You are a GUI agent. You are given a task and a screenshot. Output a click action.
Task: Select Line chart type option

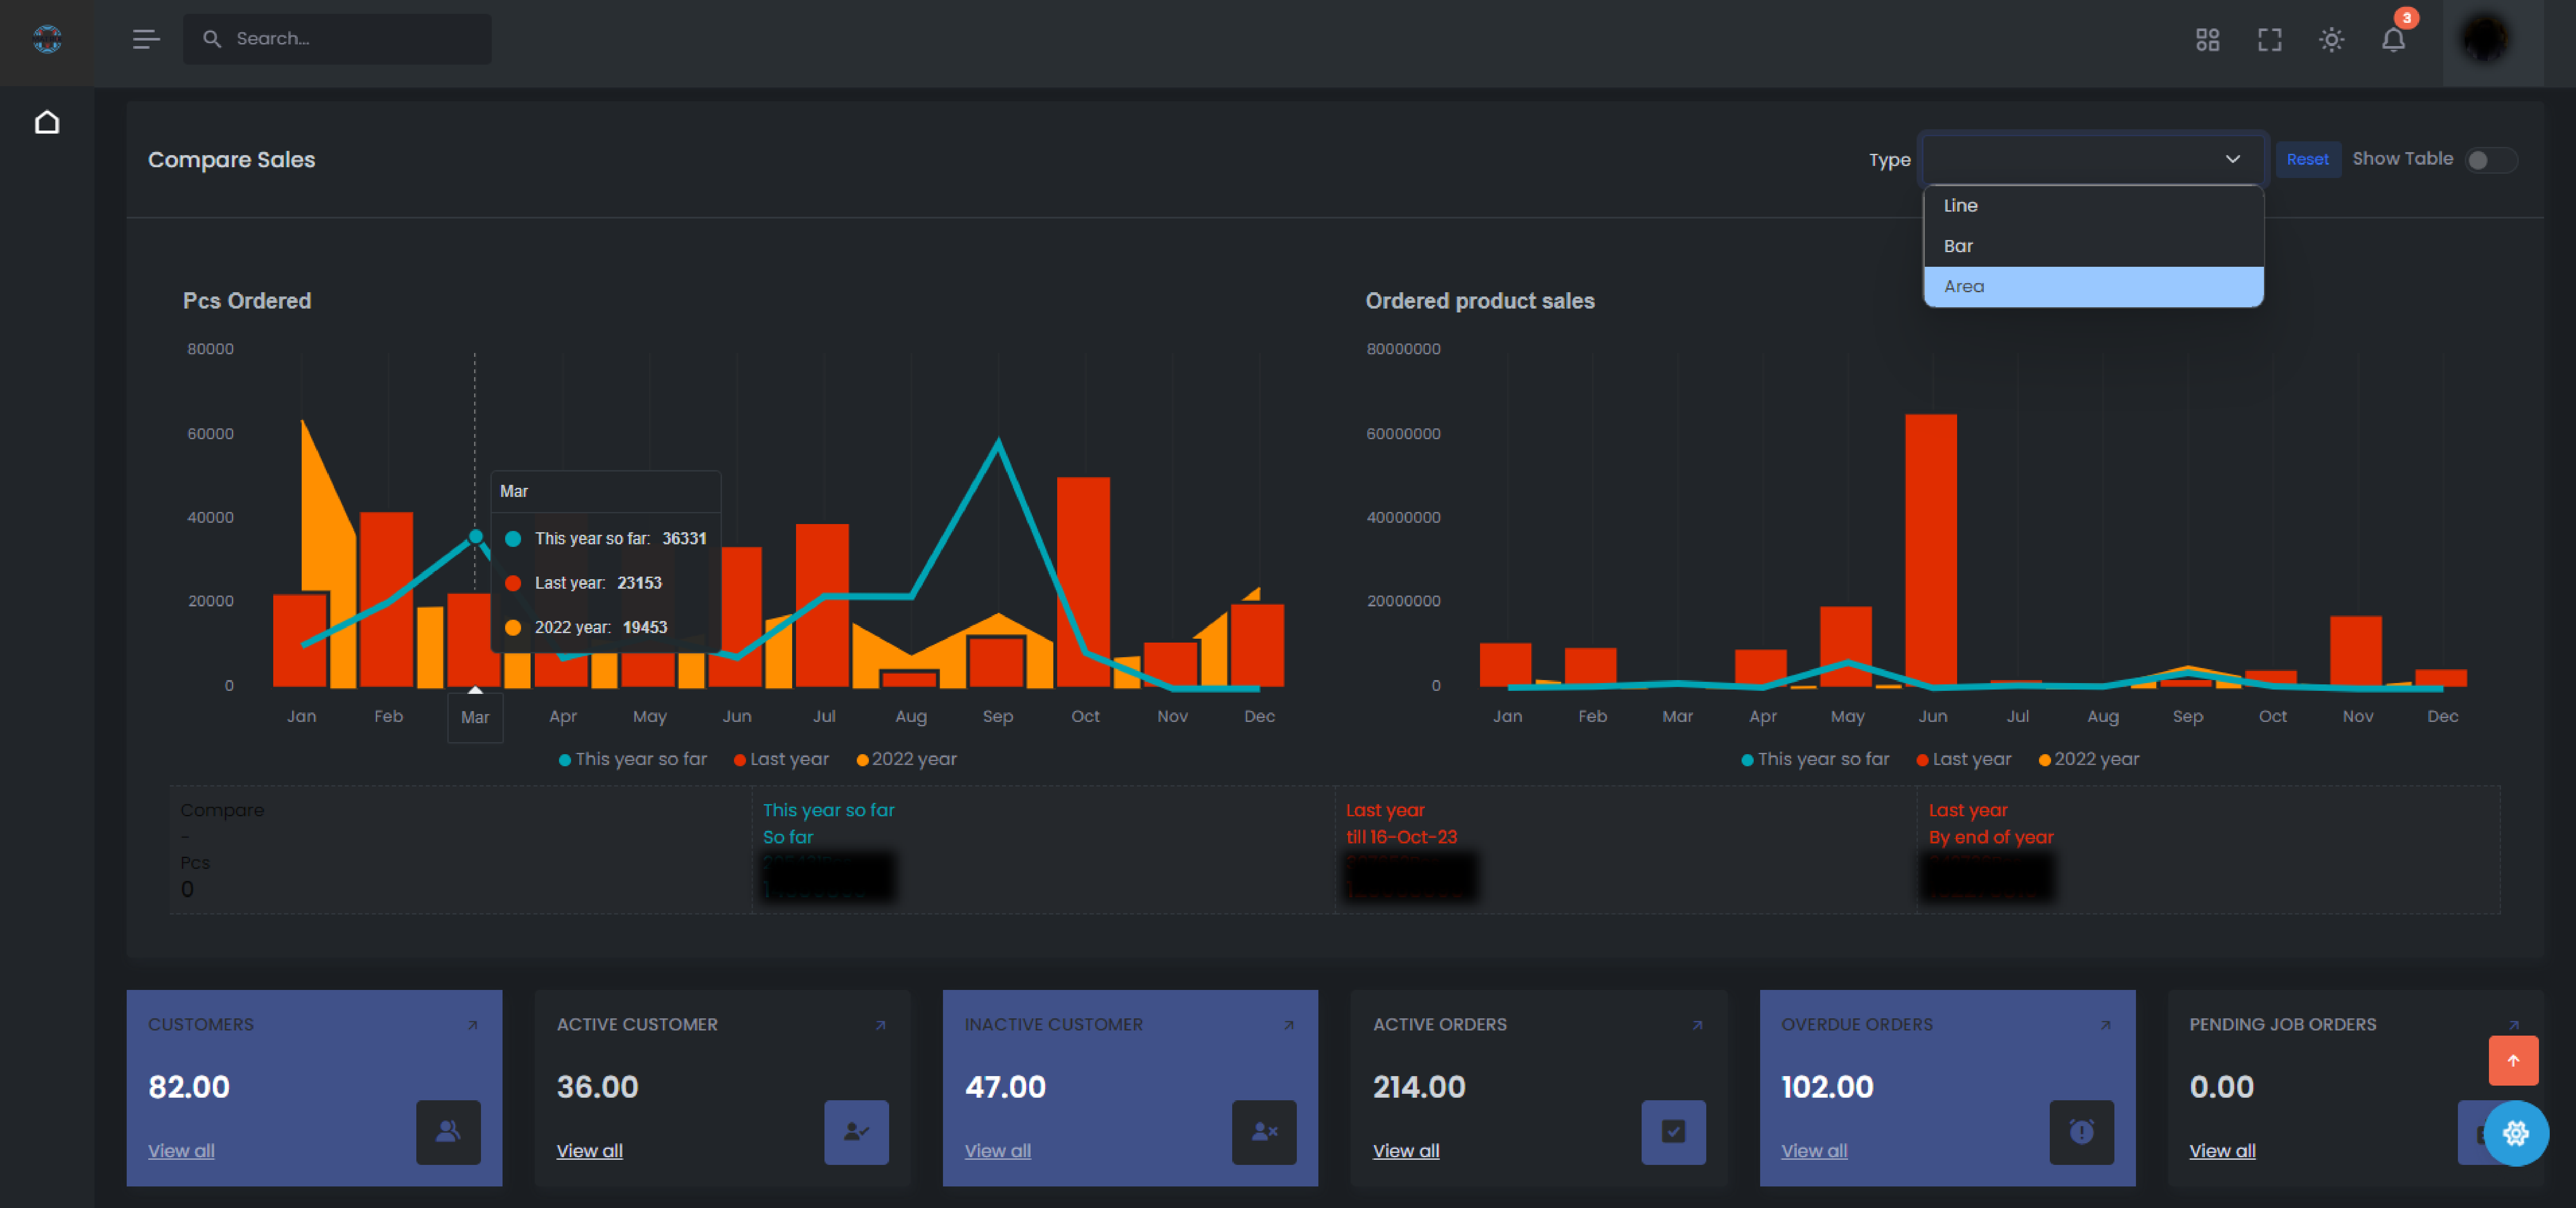click(x=2092, y=206)
